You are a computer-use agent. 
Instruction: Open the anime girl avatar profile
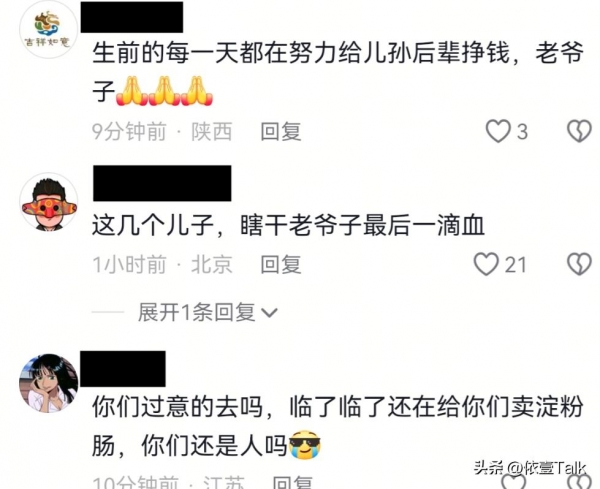tap(49, 383)
